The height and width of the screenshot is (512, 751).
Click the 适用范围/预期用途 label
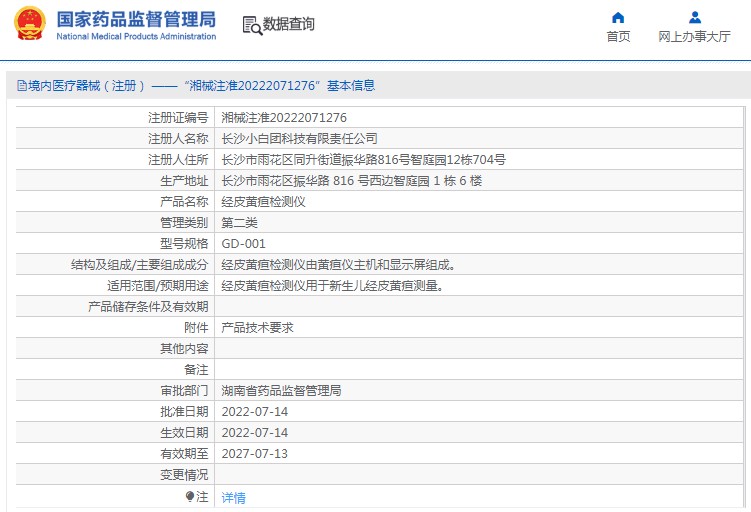pos(158,286)
